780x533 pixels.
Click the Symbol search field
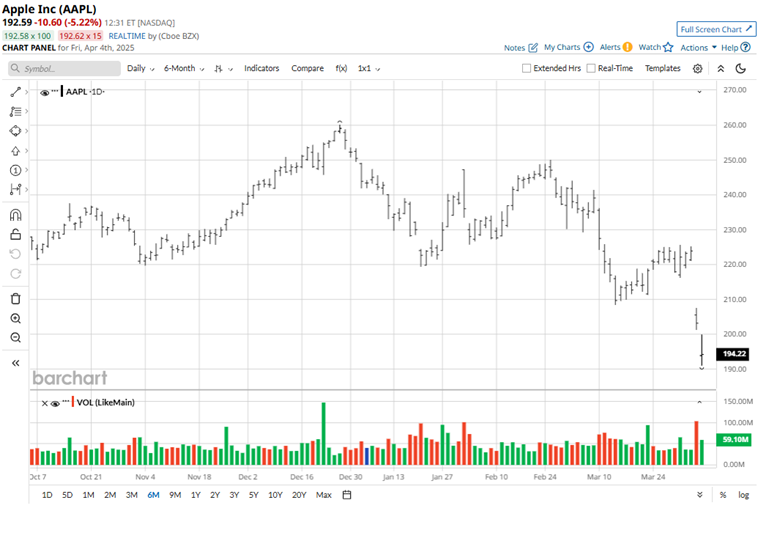click(64, 69)
